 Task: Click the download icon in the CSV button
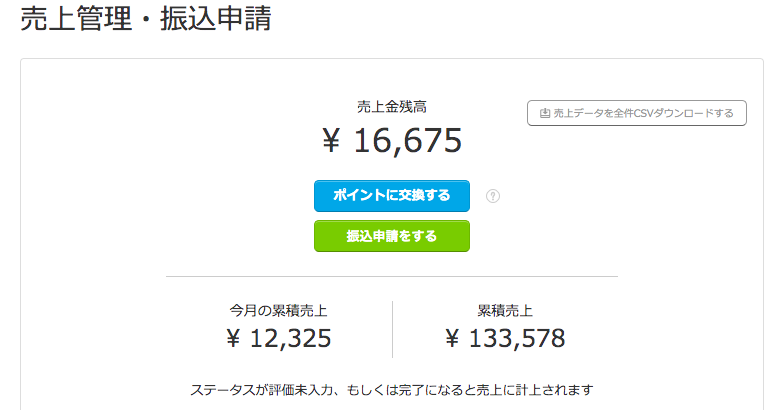tap(545, 113)
